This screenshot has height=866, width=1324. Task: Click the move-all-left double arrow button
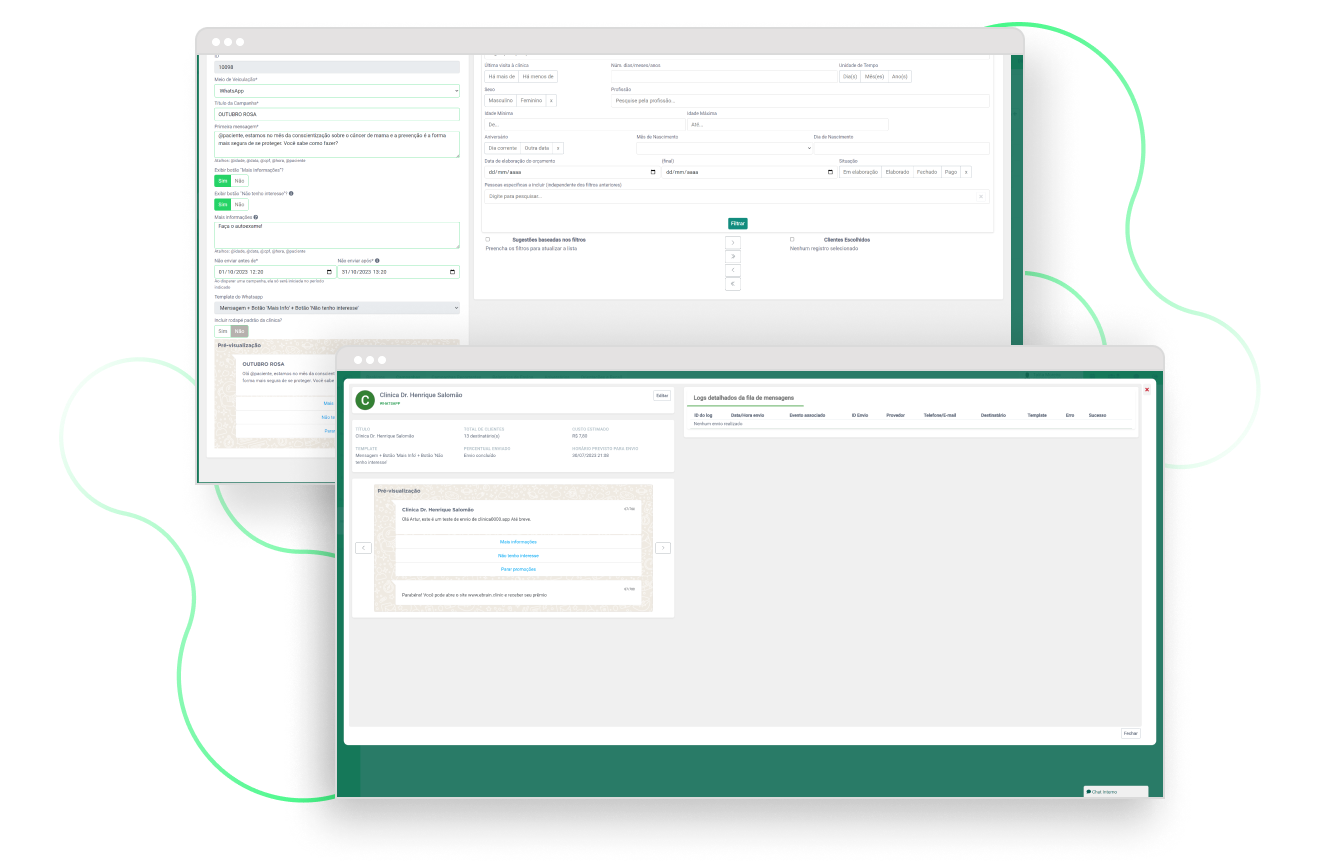(733, 284)
